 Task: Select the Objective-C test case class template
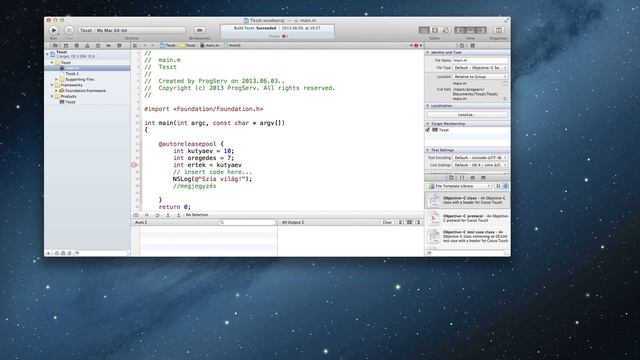467,236
